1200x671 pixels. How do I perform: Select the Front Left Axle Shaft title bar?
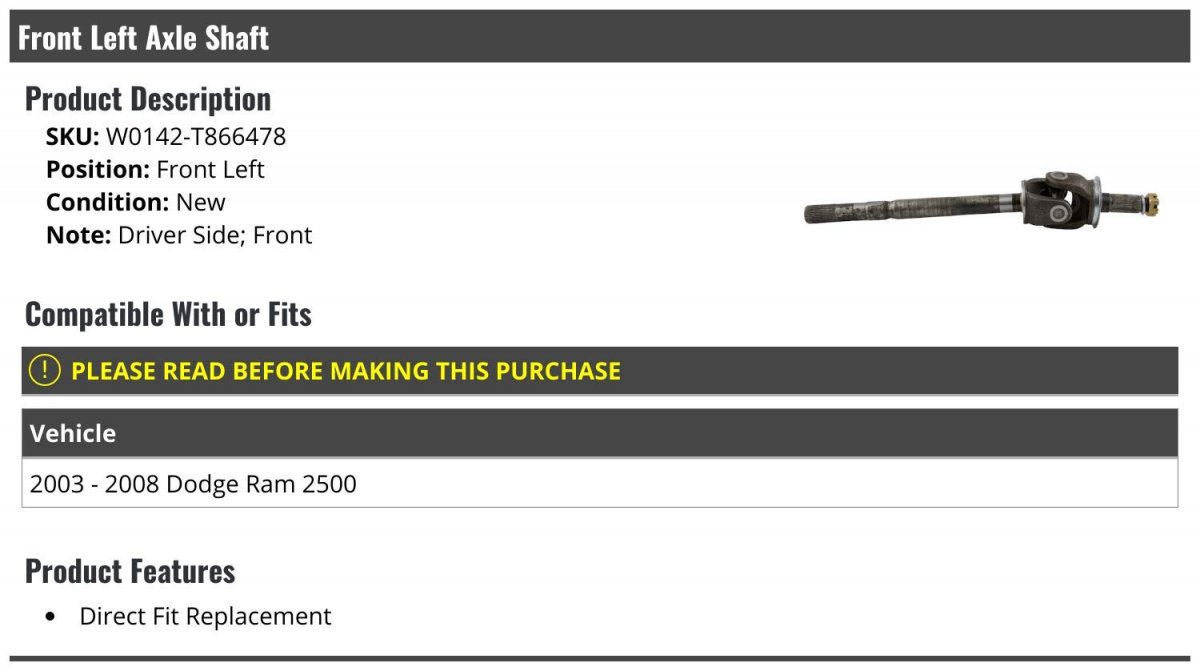click(x=600, y=37)
